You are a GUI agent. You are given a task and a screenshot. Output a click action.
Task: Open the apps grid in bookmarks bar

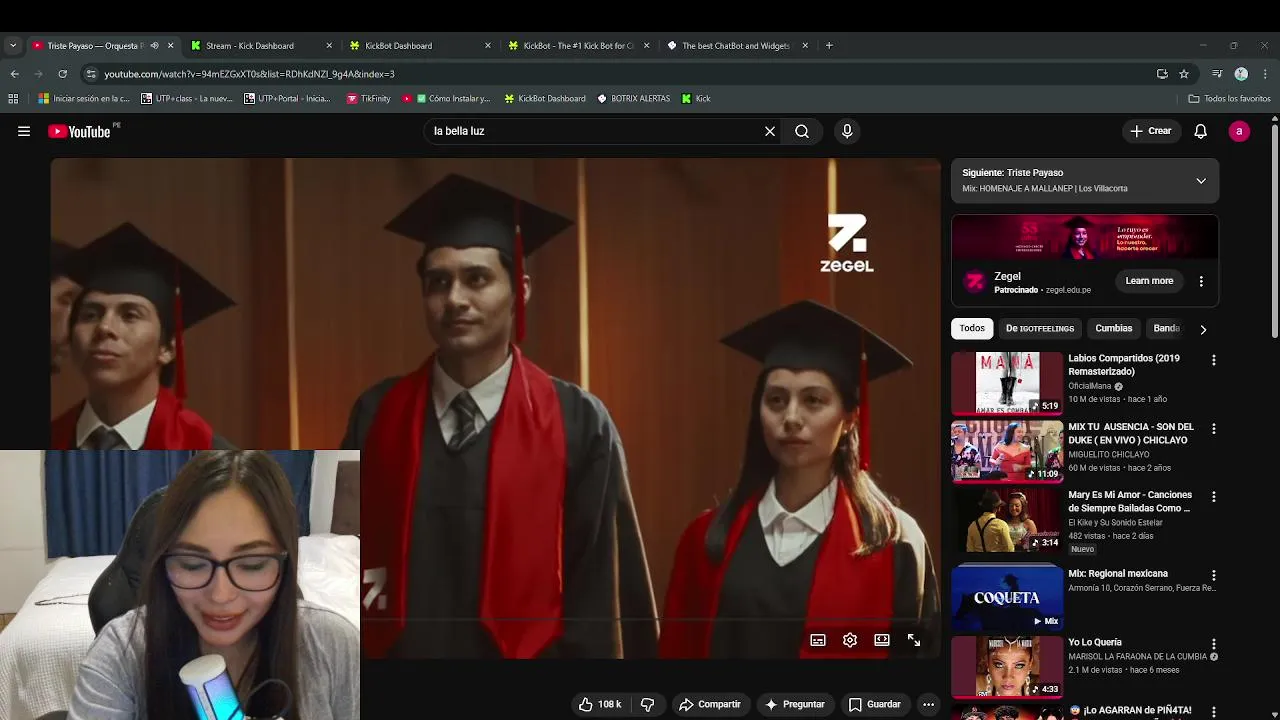13,98
